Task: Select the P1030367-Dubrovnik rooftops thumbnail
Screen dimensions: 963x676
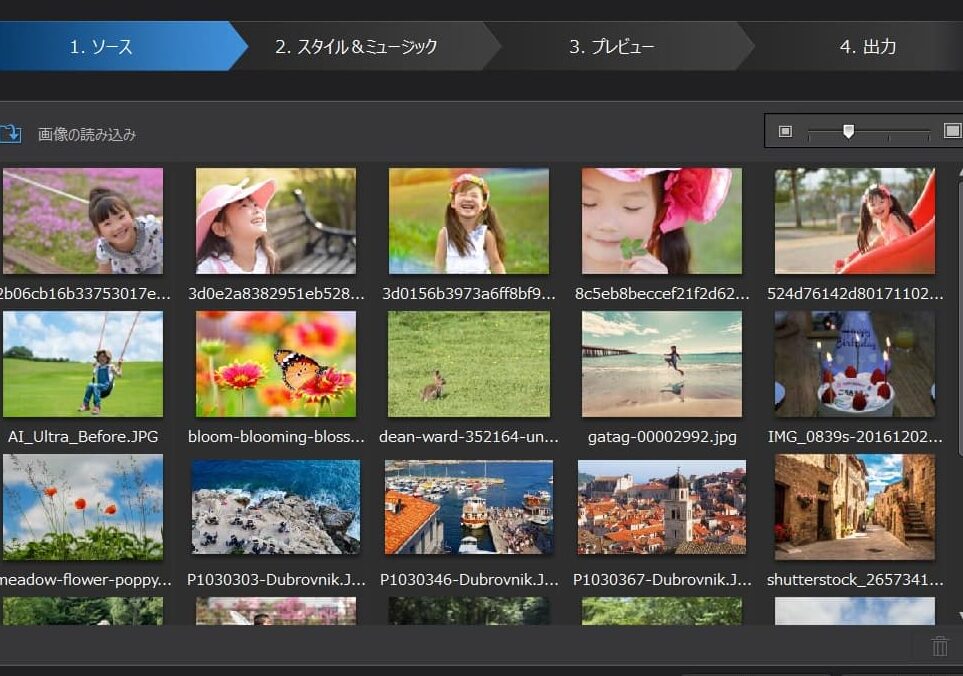Action: click(x=661, y=507)
